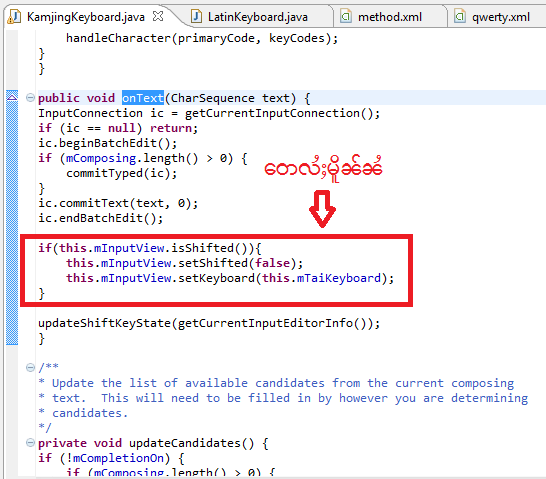This screenshot has width=546, height=479.
Task: Collapse the Javadoc comment fold marker
Action: [x=30, y=367]
